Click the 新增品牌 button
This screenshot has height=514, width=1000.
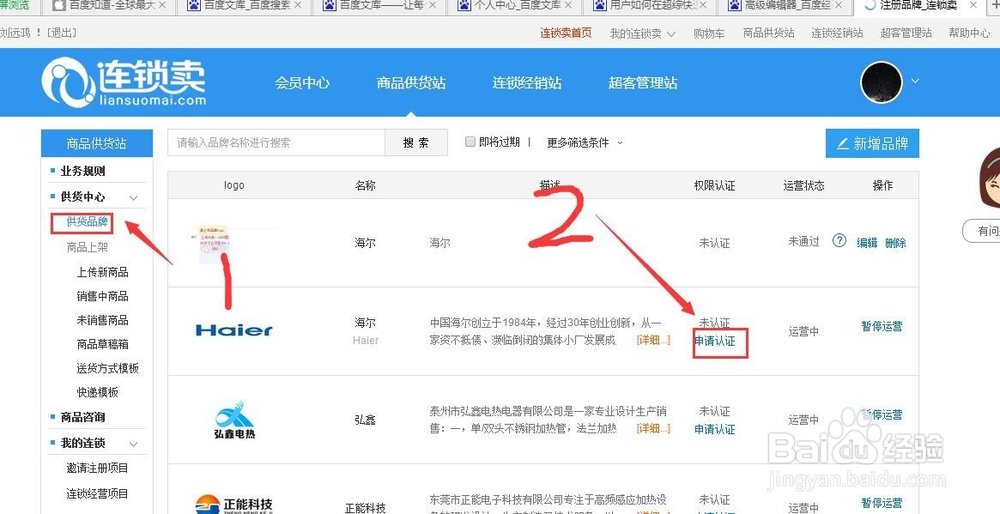(x=872, y=143)
